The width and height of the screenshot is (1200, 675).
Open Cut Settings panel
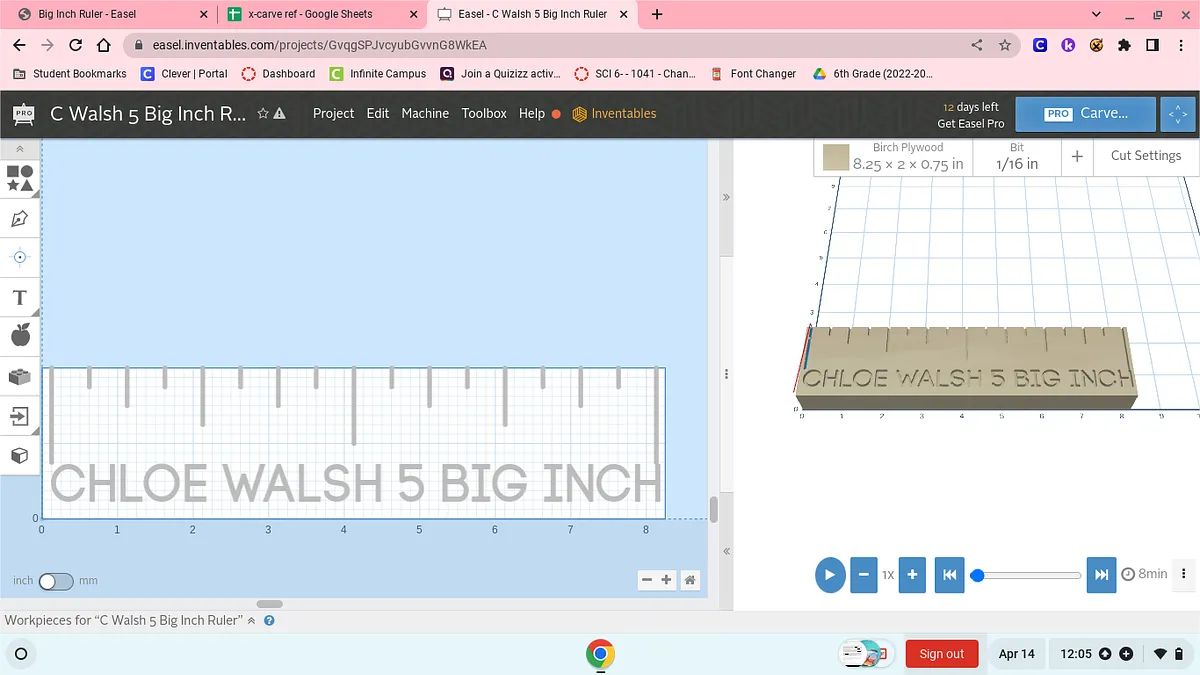[1145, 156]
